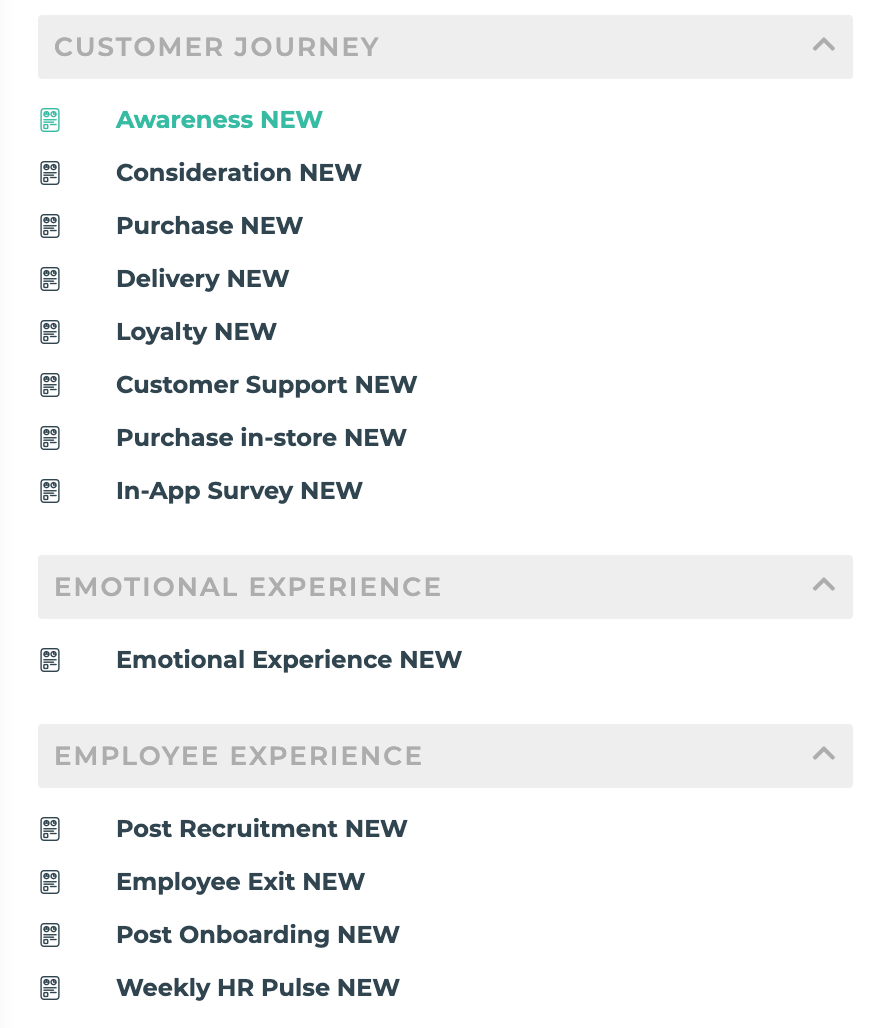Open the Awareness NEW template
The image size is (874, 1028).
(x=219, y=120)
